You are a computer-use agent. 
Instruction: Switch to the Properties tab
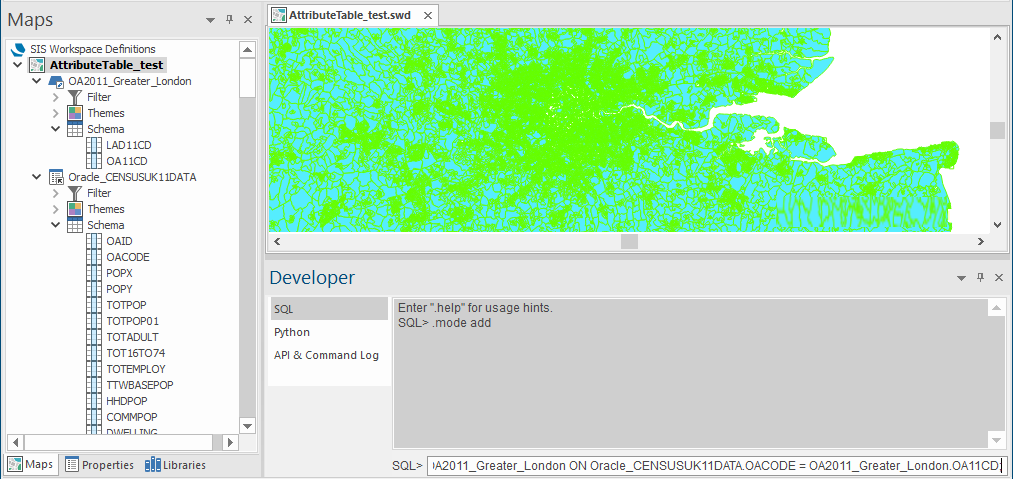(x=99, y=465)
